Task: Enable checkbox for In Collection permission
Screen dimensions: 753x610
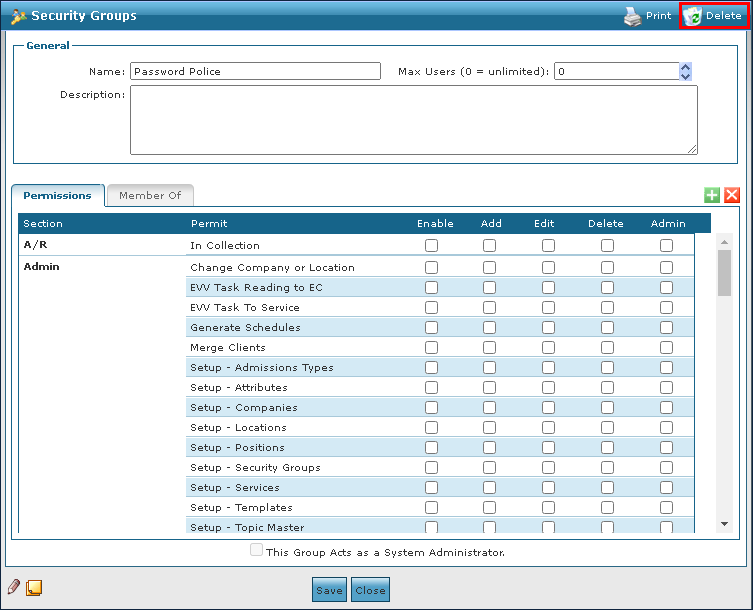Action: [431, 246]
